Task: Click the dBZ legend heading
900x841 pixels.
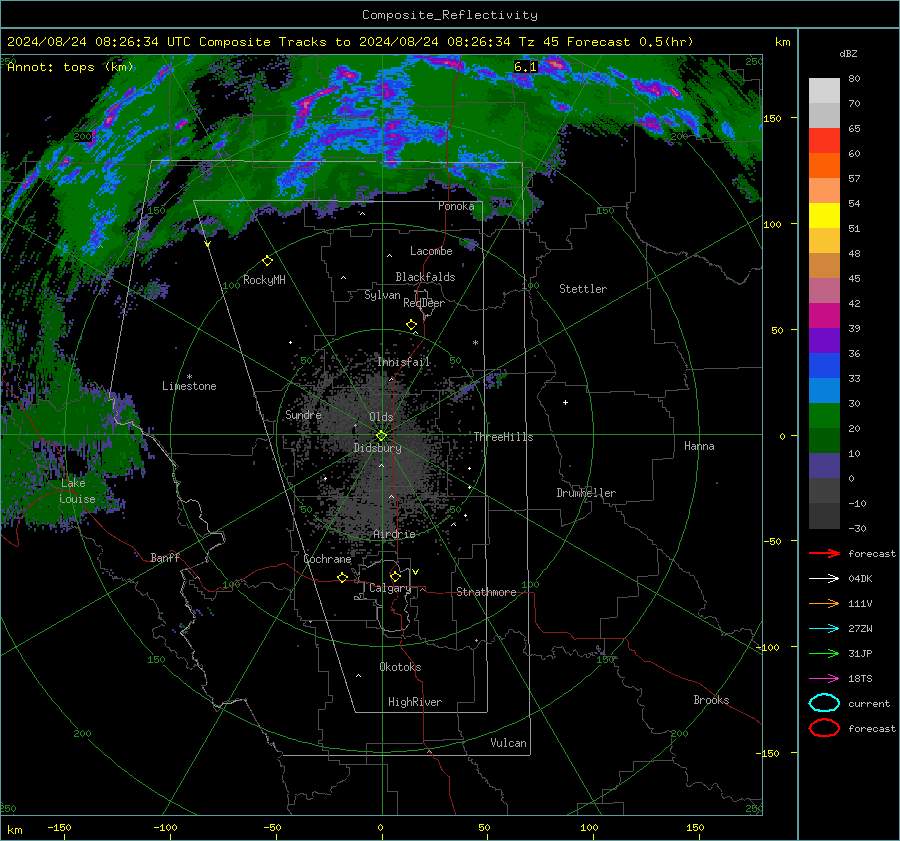Action: pyautogui.click(x=848, y=53)
